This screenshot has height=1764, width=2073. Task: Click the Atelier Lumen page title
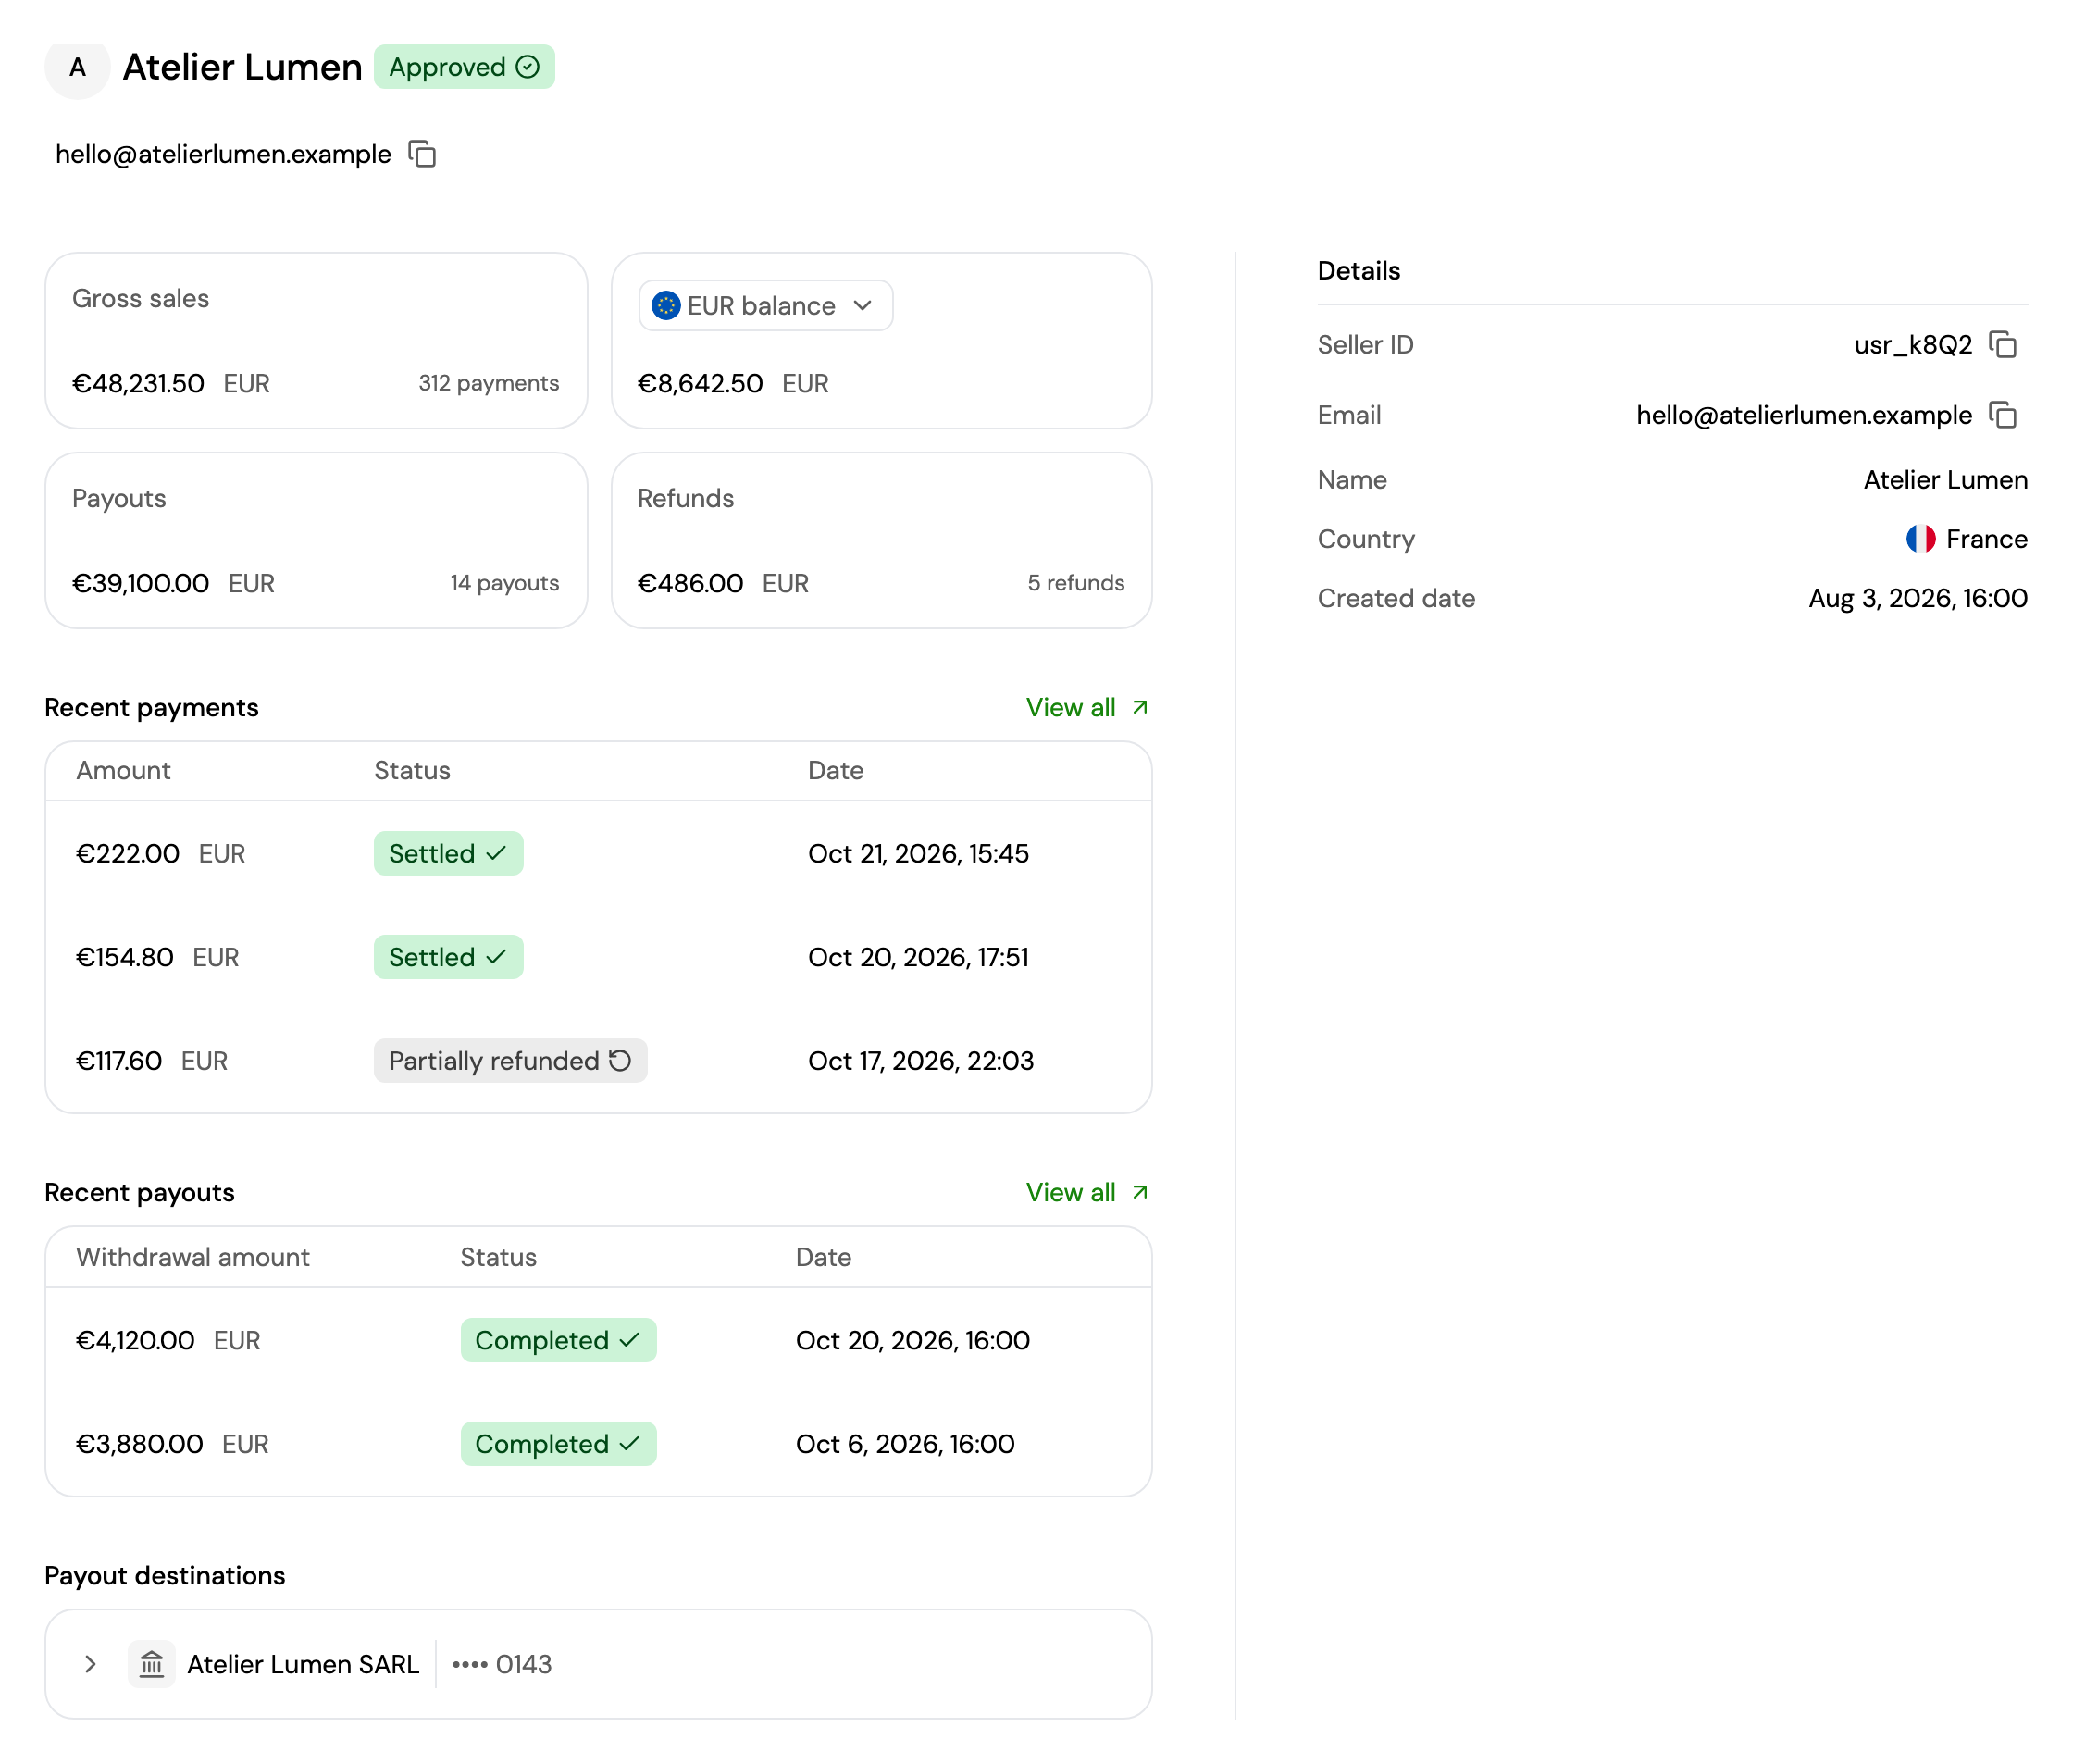[242, 67]
